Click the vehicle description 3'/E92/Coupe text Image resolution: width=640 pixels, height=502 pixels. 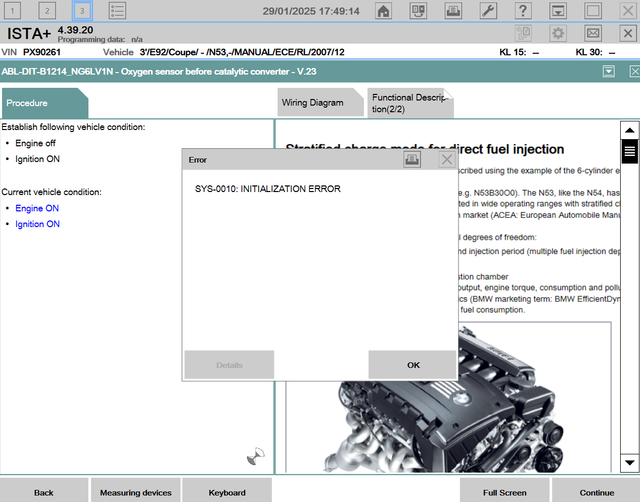tap(242, 52)
